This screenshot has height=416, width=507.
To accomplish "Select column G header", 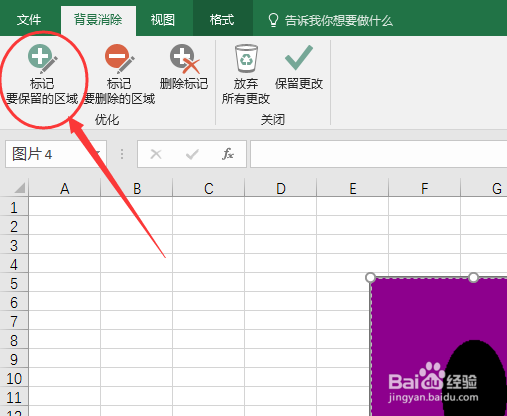I will tap(484, 188).
